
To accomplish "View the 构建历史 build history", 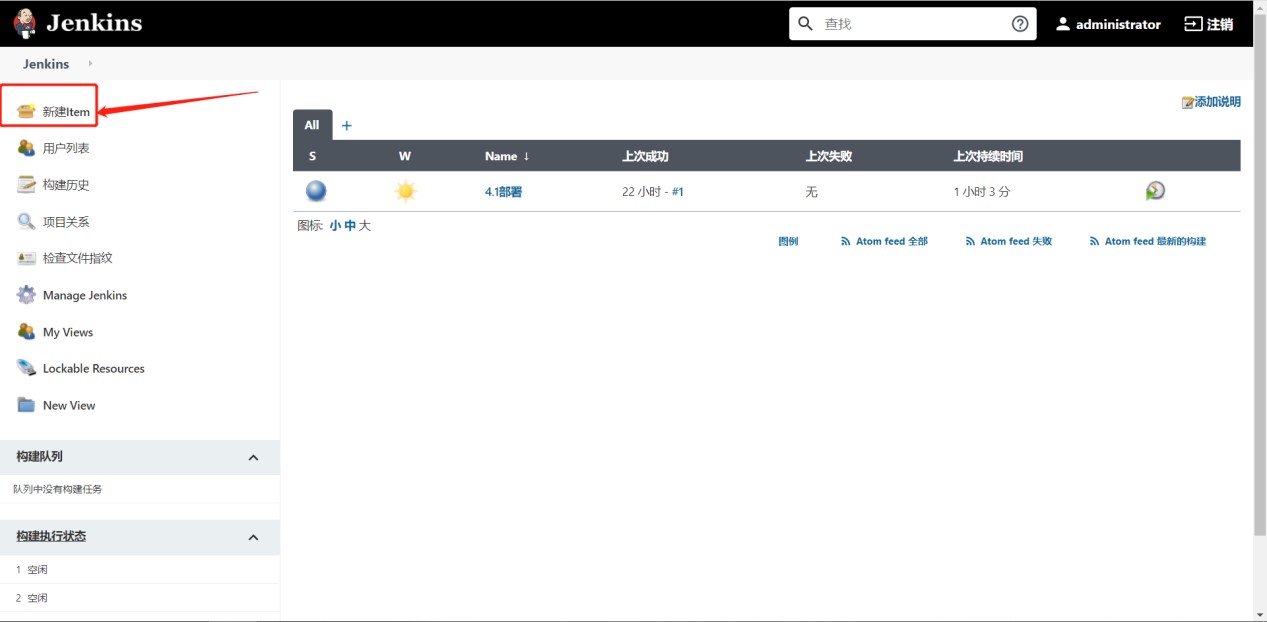I will (63, 184).
